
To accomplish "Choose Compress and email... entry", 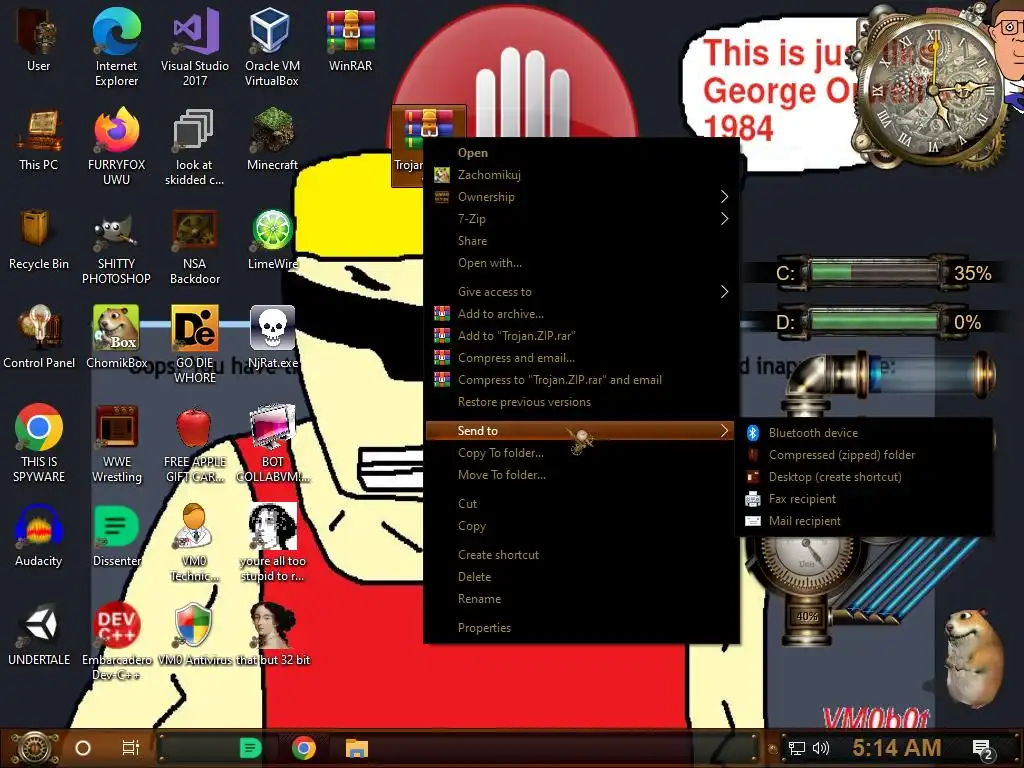I will 581,358.
